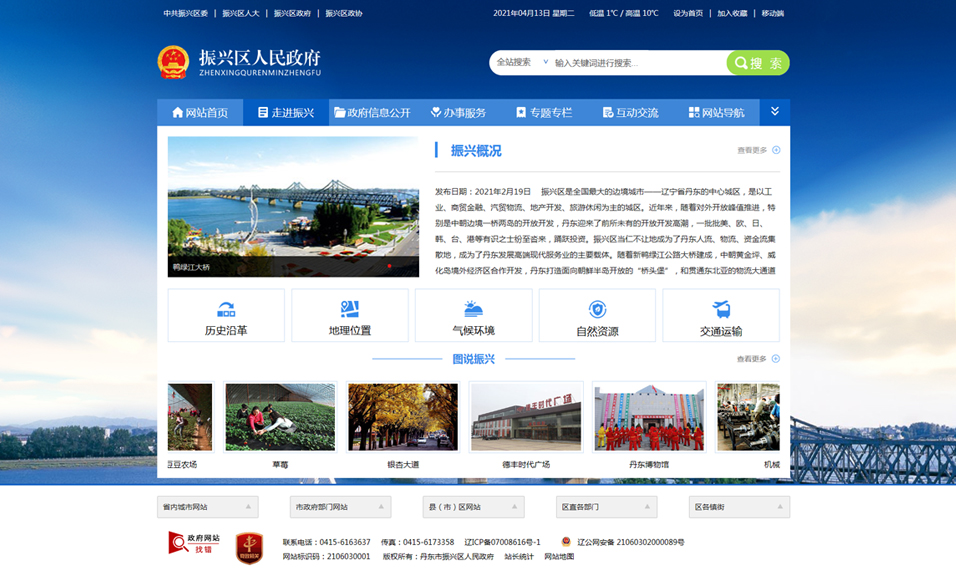Expand the 市政府部门网站 dropdown
The height and width of the screenshot is (574, 956).
(340, 507)
